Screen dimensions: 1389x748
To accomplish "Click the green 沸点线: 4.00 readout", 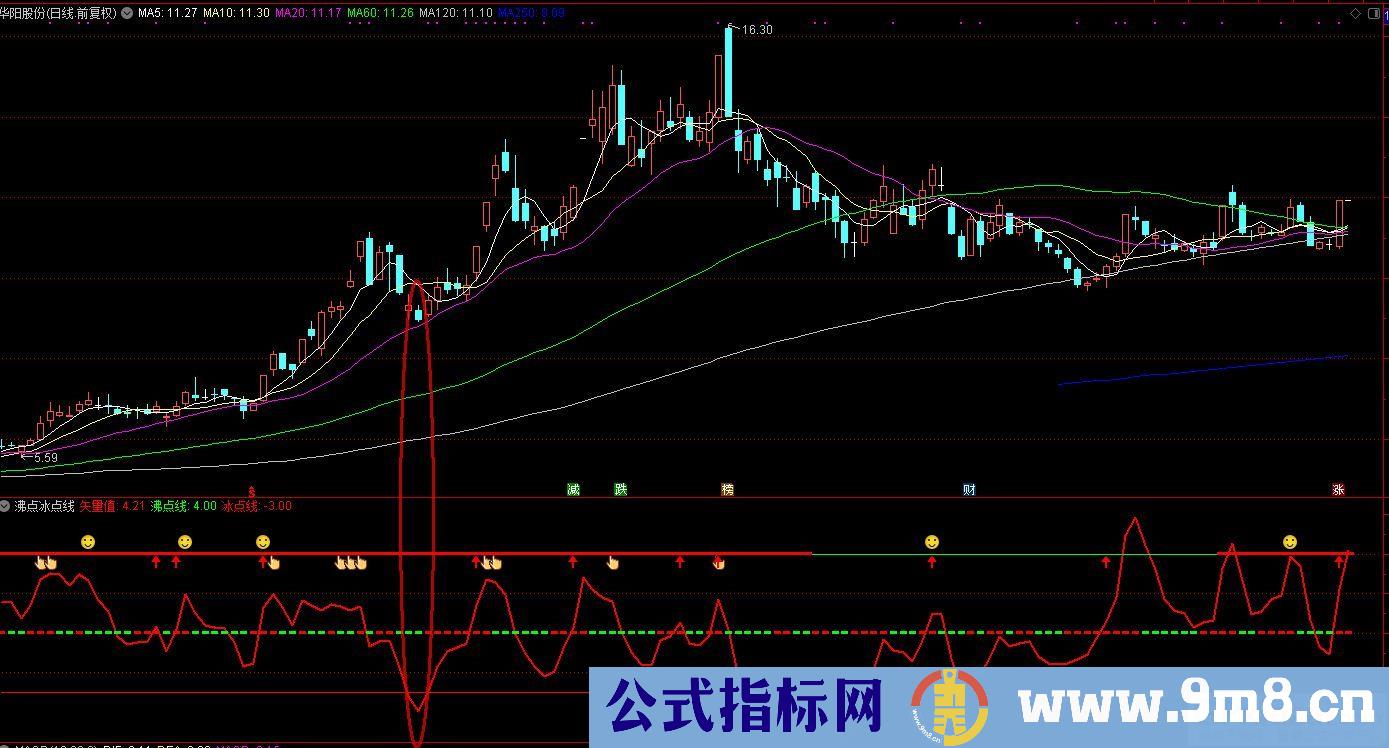I will pos(183,506).
